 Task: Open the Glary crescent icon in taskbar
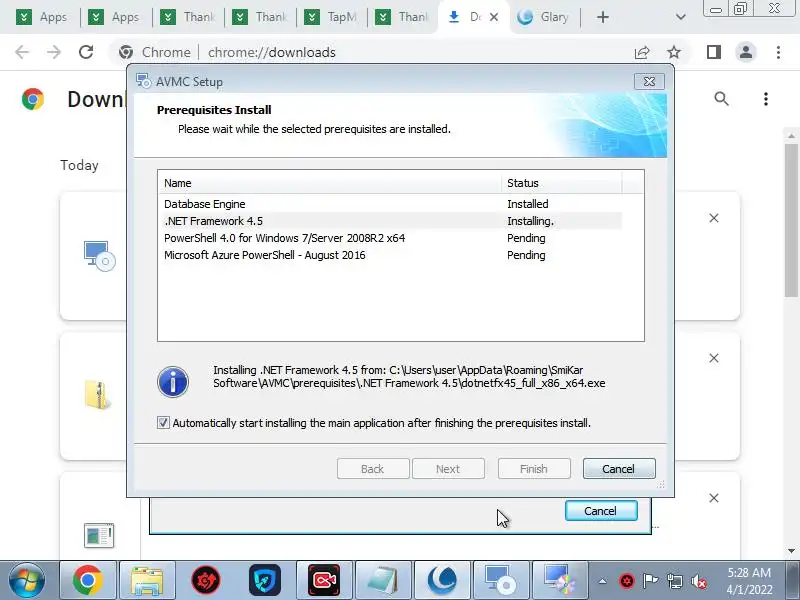[442, 580]
